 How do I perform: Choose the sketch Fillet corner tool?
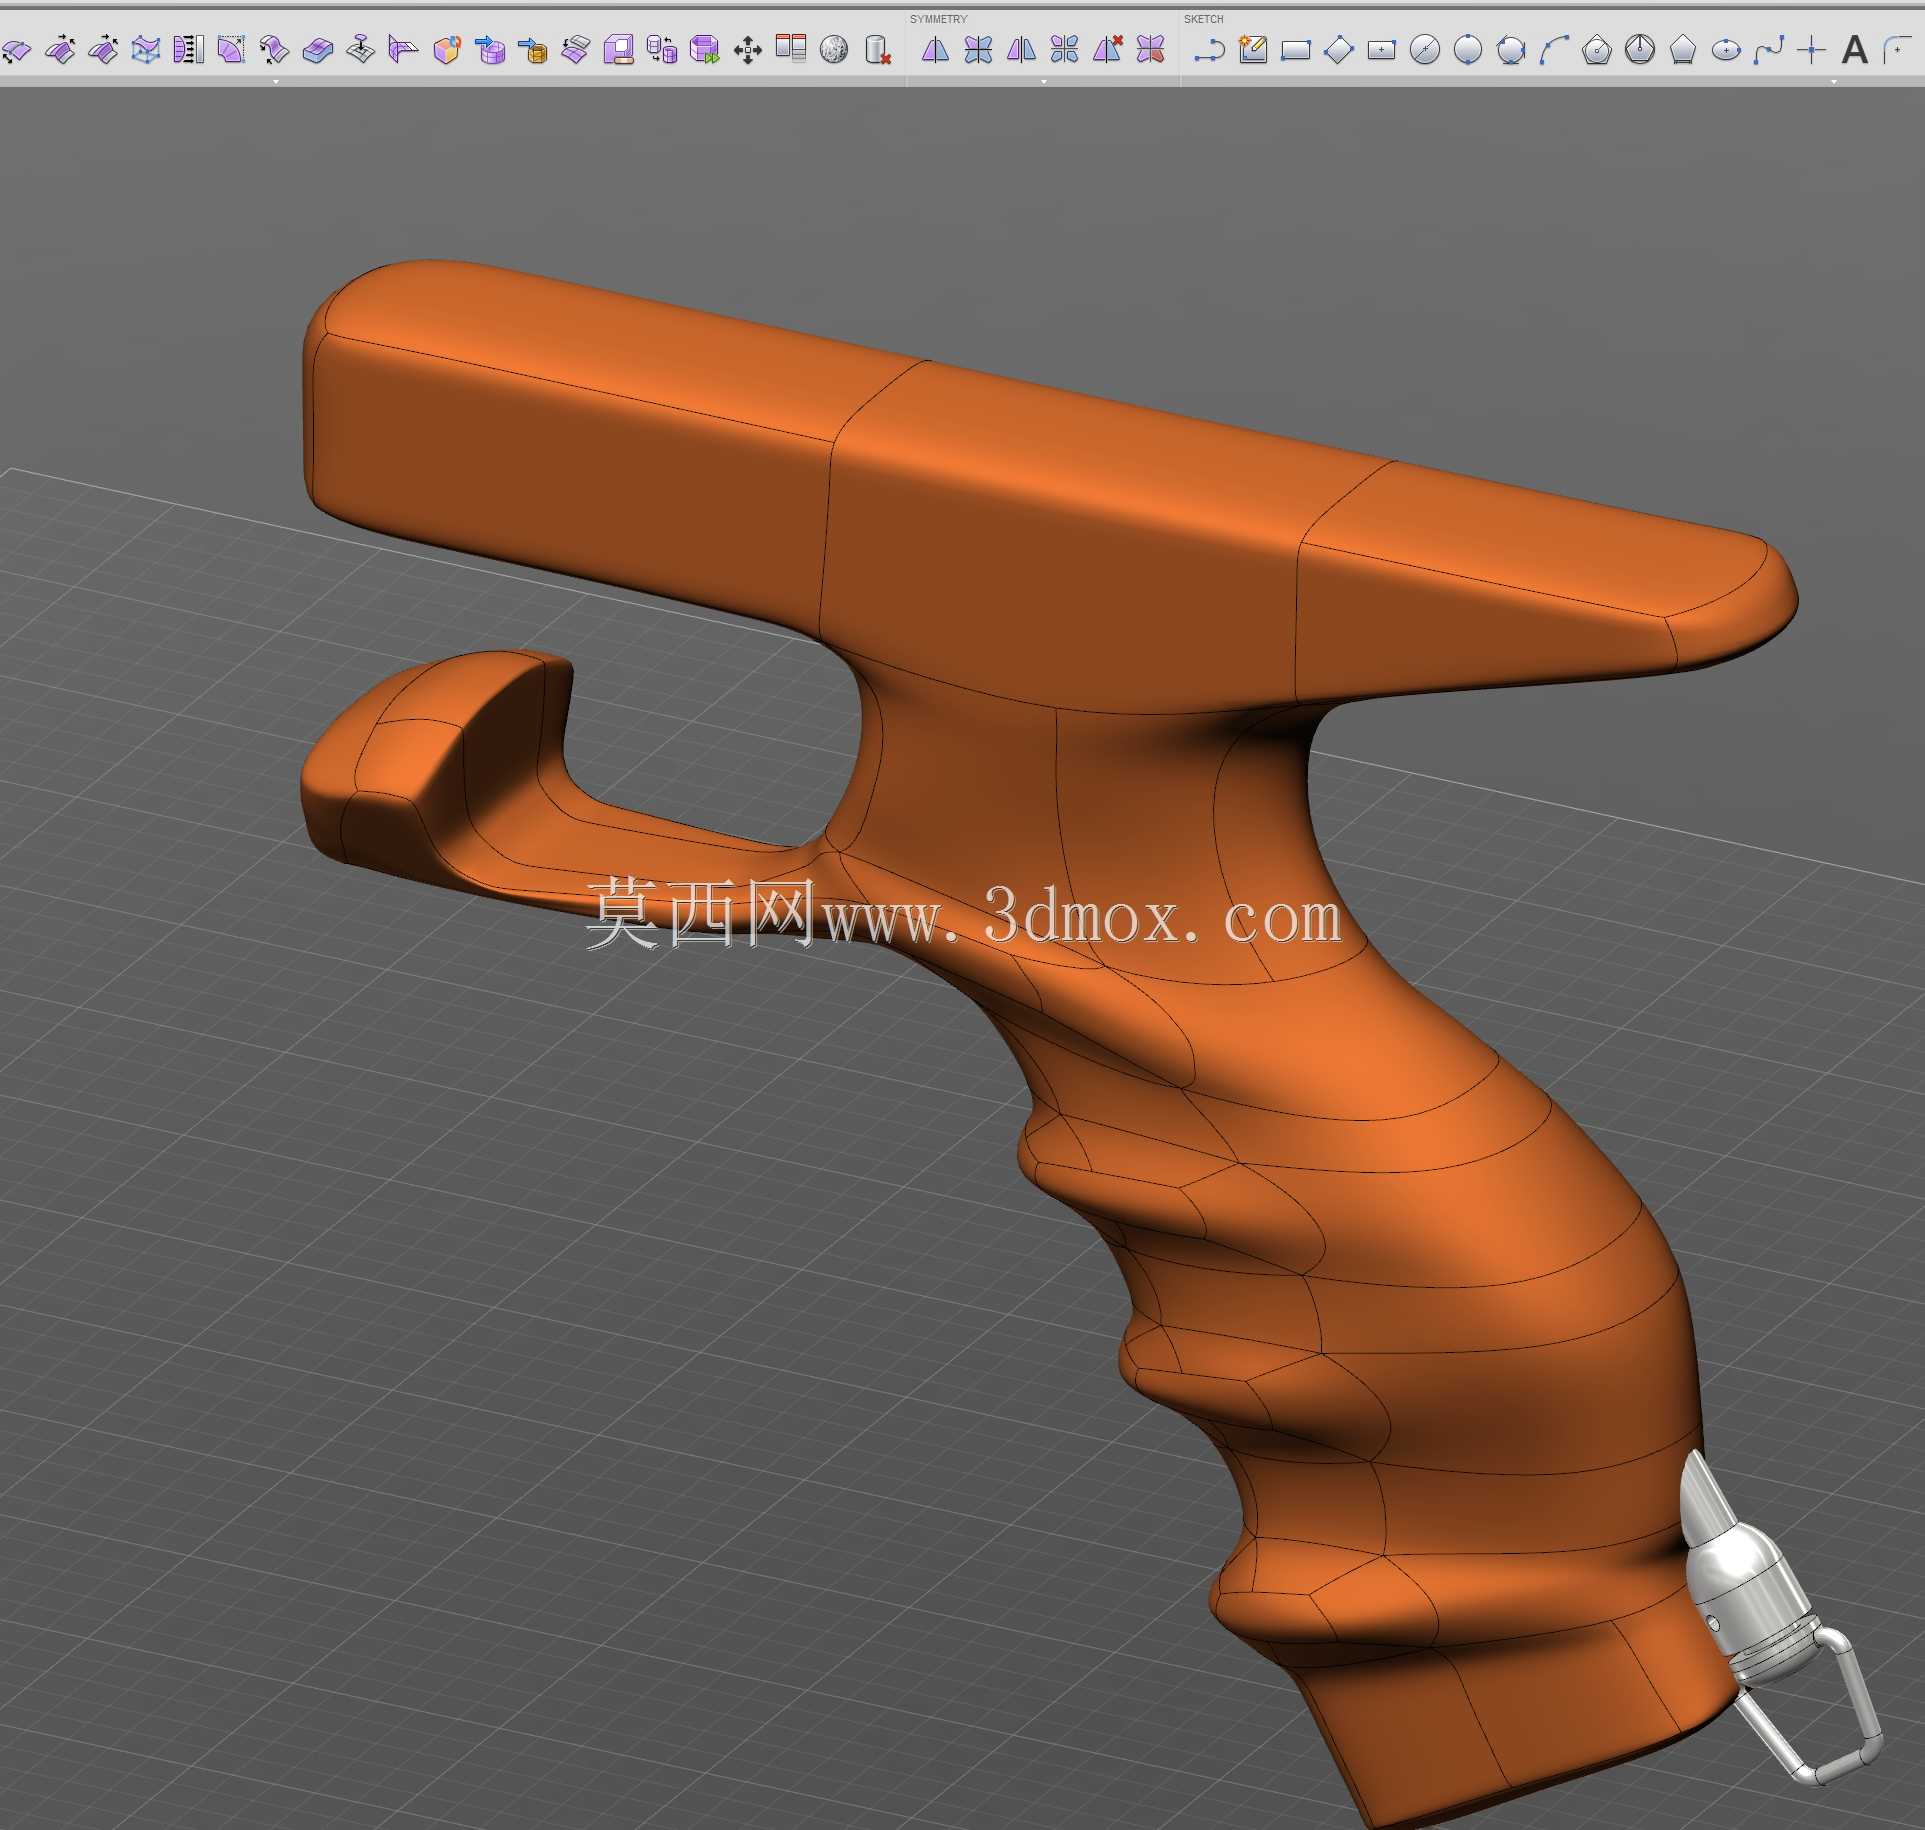click(1896, 50)
